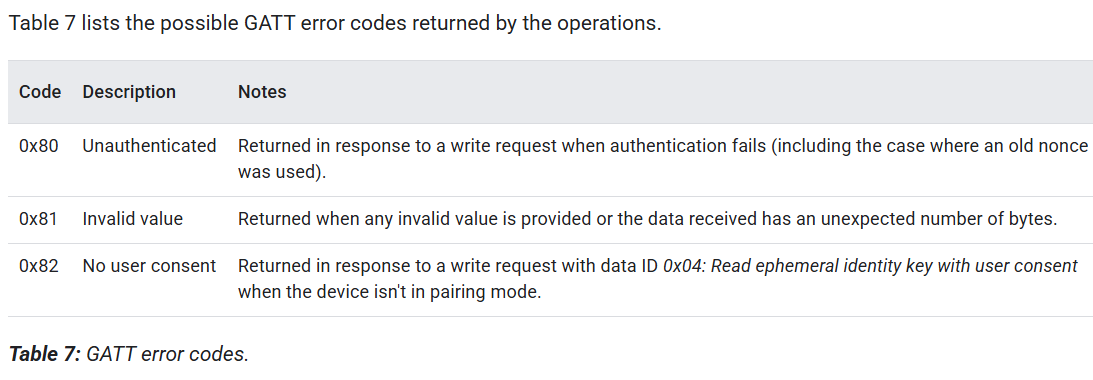Click the Code column header
The width and height of the screenshot is (1093, 380).
(40, 92)
